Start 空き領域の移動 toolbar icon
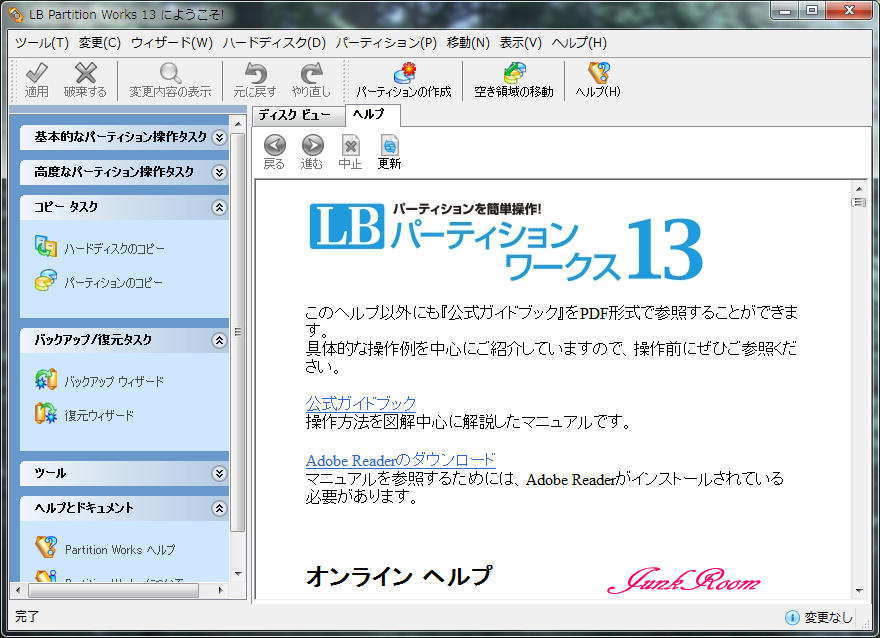880x638 pixels. [x=514, y=73]
